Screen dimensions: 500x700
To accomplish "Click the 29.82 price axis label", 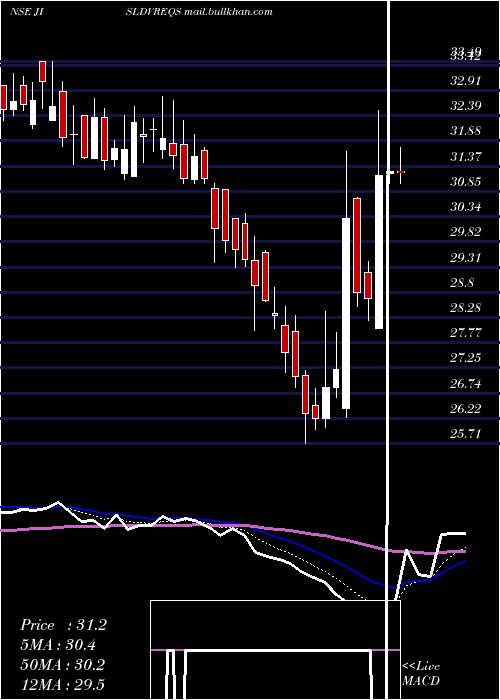I will (466, 232).
